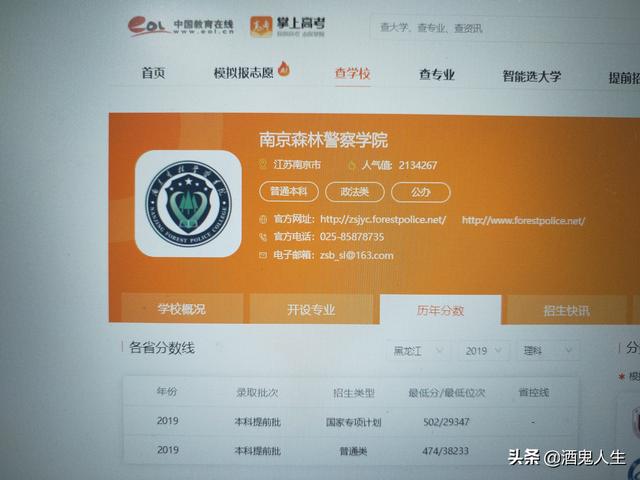Click the 掌上高考 orange app icon

pos(261,27)
